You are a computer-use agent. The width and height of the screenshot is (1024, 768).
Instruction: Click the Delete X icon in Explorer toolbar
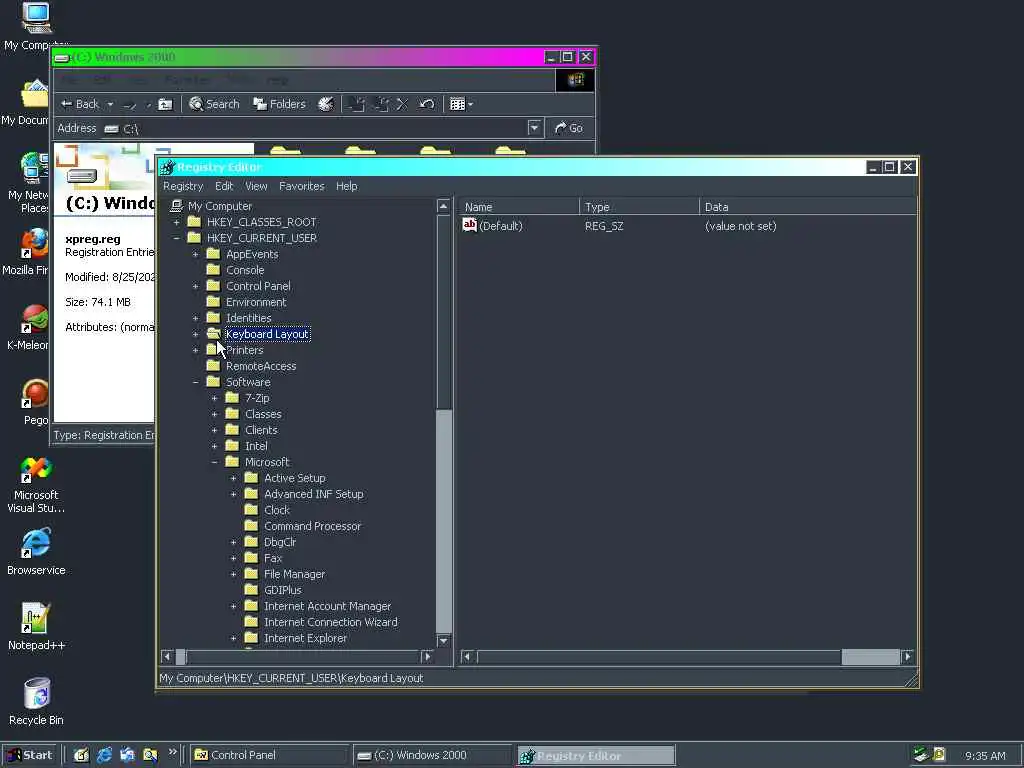tap(402, 104)
